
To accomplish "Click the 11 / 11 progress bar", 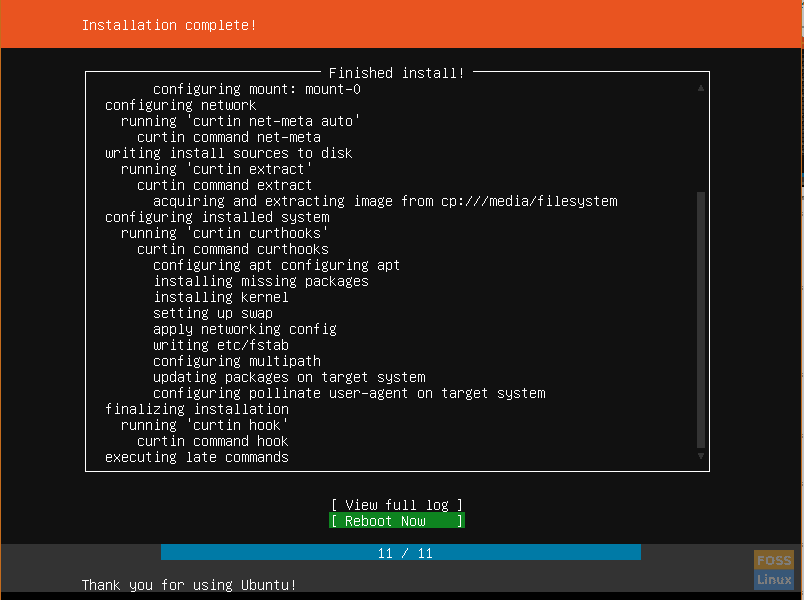I will (x=400, y=552).
